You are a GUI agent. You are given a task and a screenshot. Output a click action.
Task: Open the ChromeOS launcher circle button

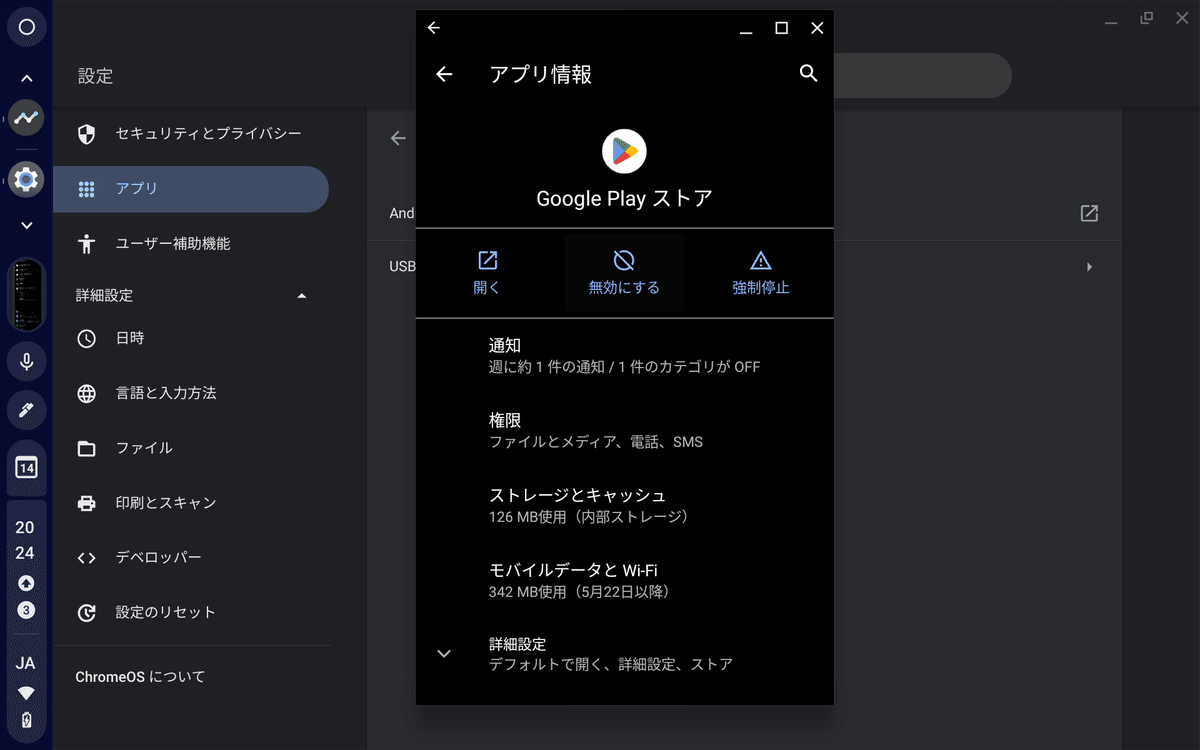27,27
